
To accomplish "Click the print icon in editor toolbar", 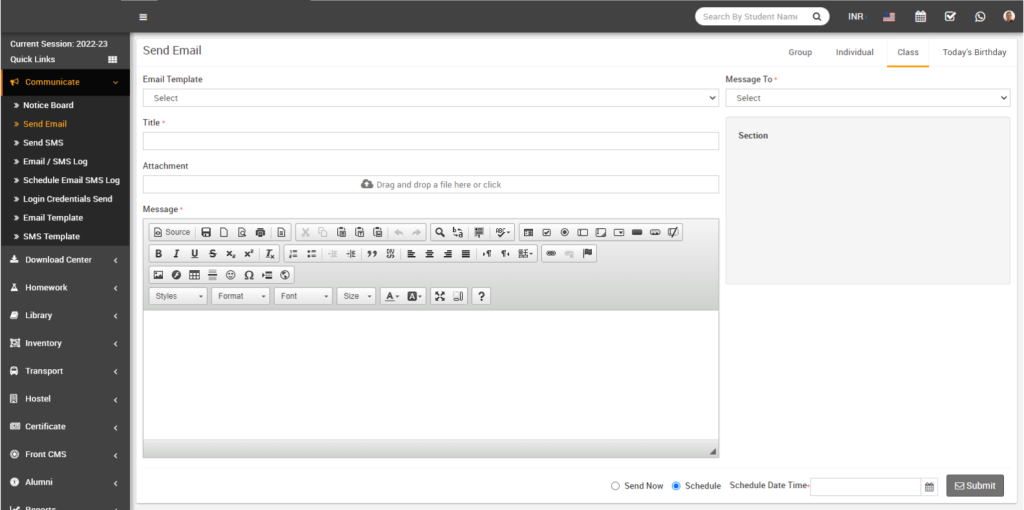I will coord(260,232).
